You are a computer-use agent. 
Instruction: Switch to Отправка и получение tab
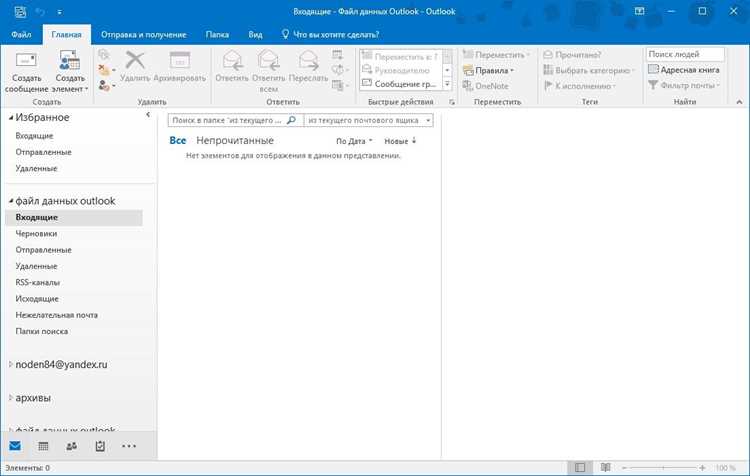tap(143, 34)
